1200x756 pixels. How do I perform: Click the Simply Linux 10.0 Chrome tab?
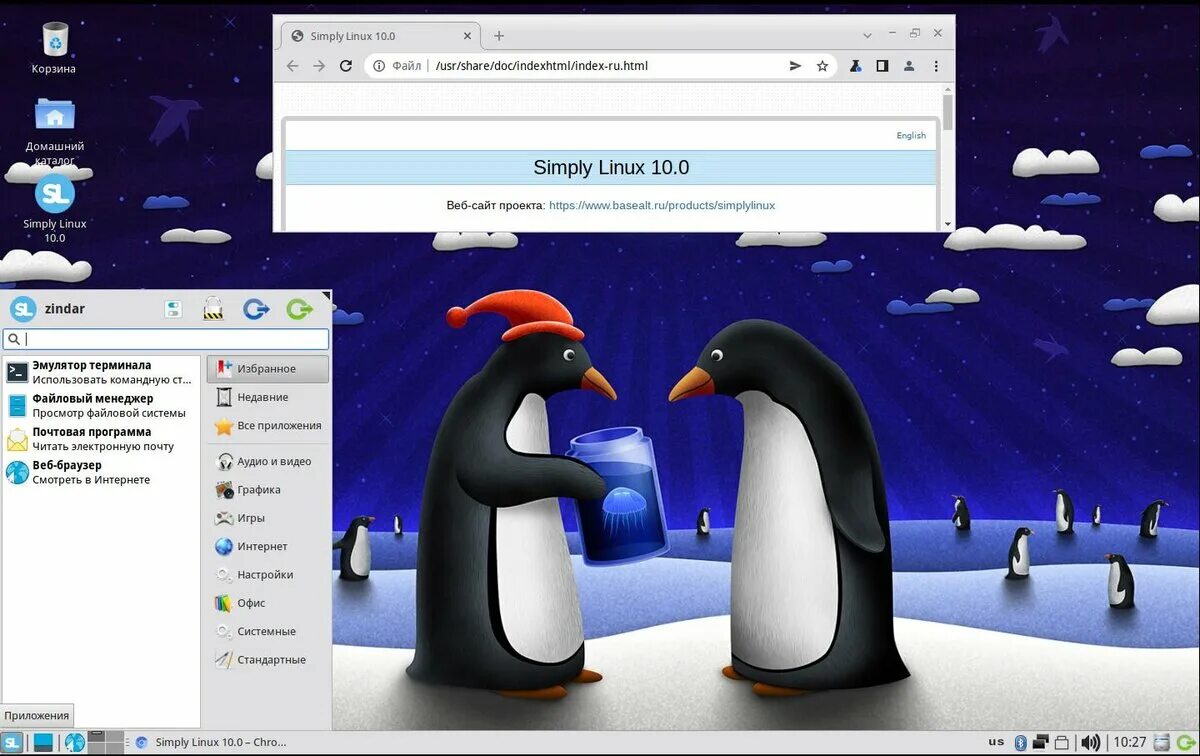380,36
